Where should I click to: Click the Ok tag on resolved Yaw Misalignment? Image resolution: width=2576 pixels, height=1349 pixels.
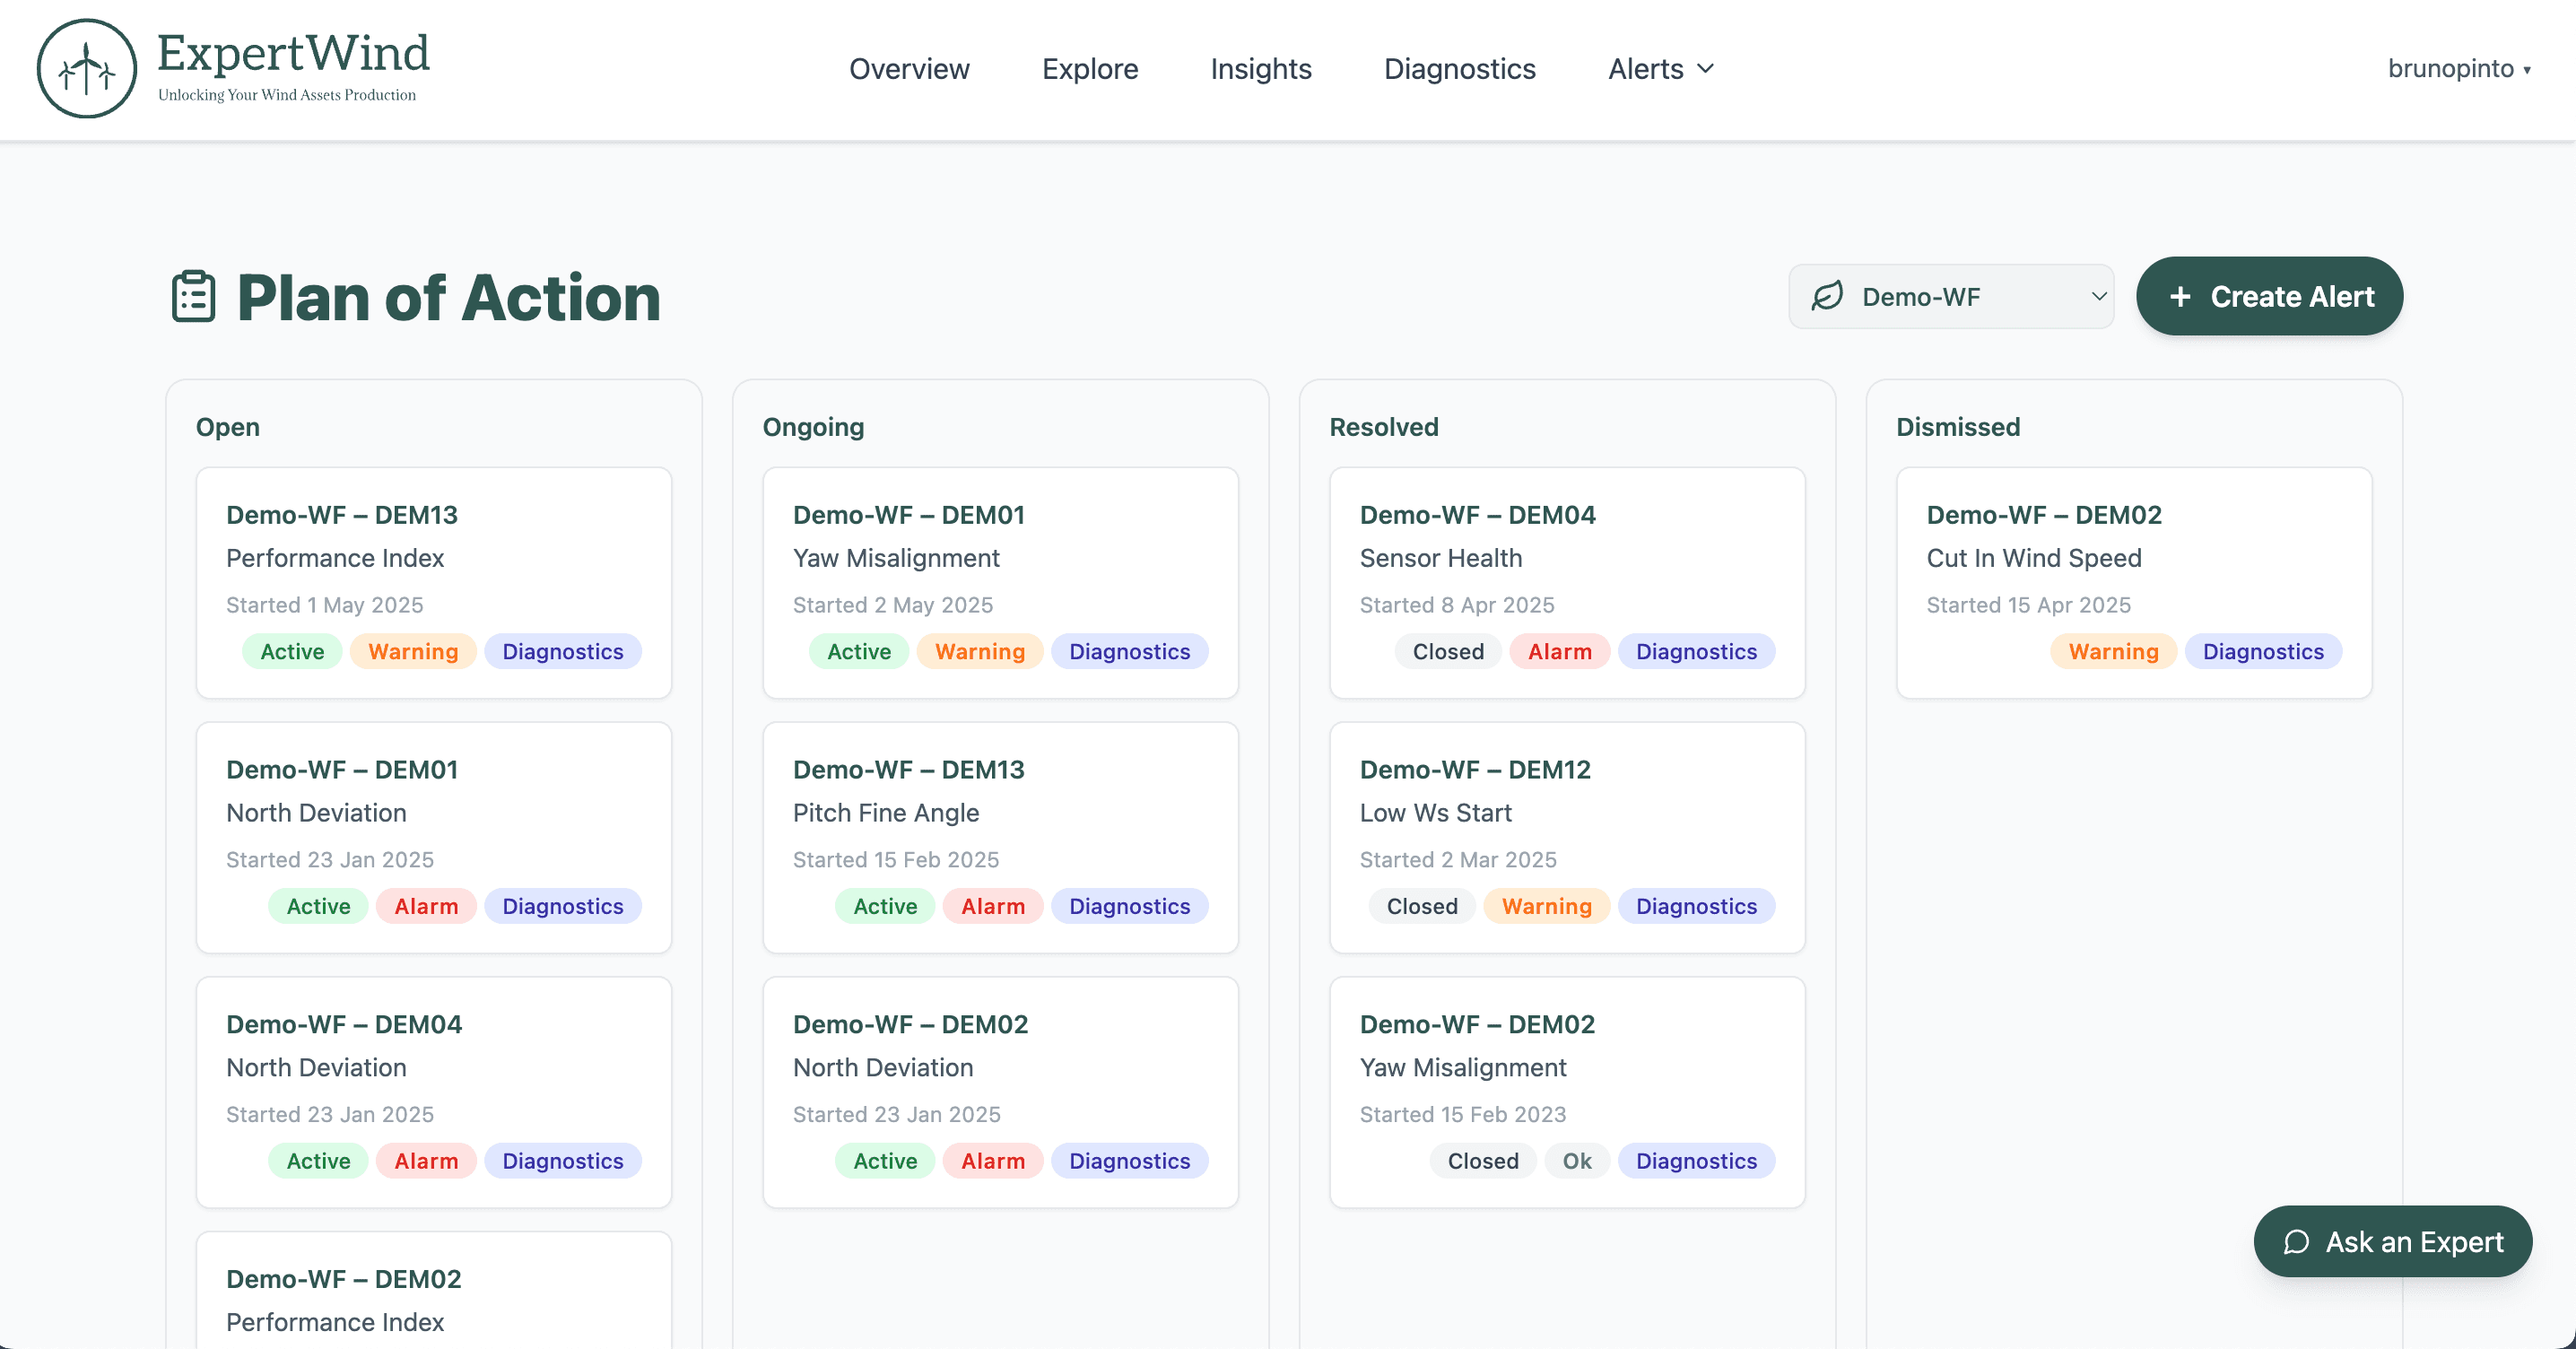1576,1160
